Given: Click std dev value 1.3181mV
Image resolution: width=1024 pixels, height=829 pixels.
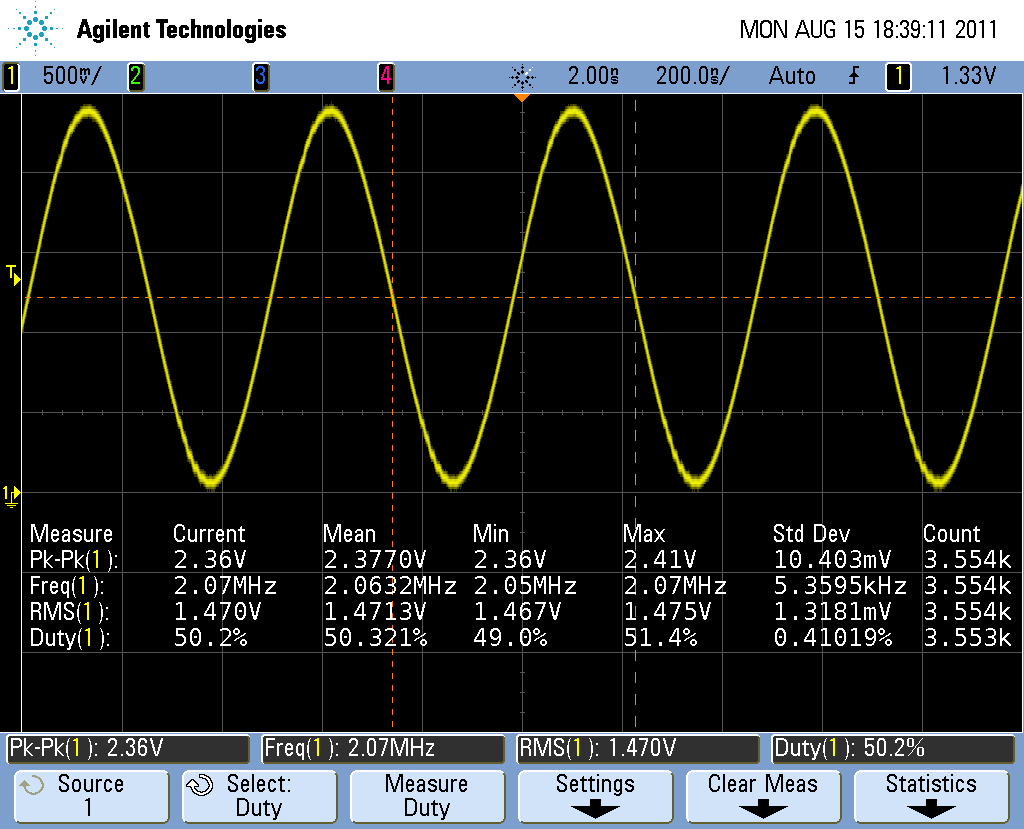Looking at the screenshot, I should click(x=833, y=612).
